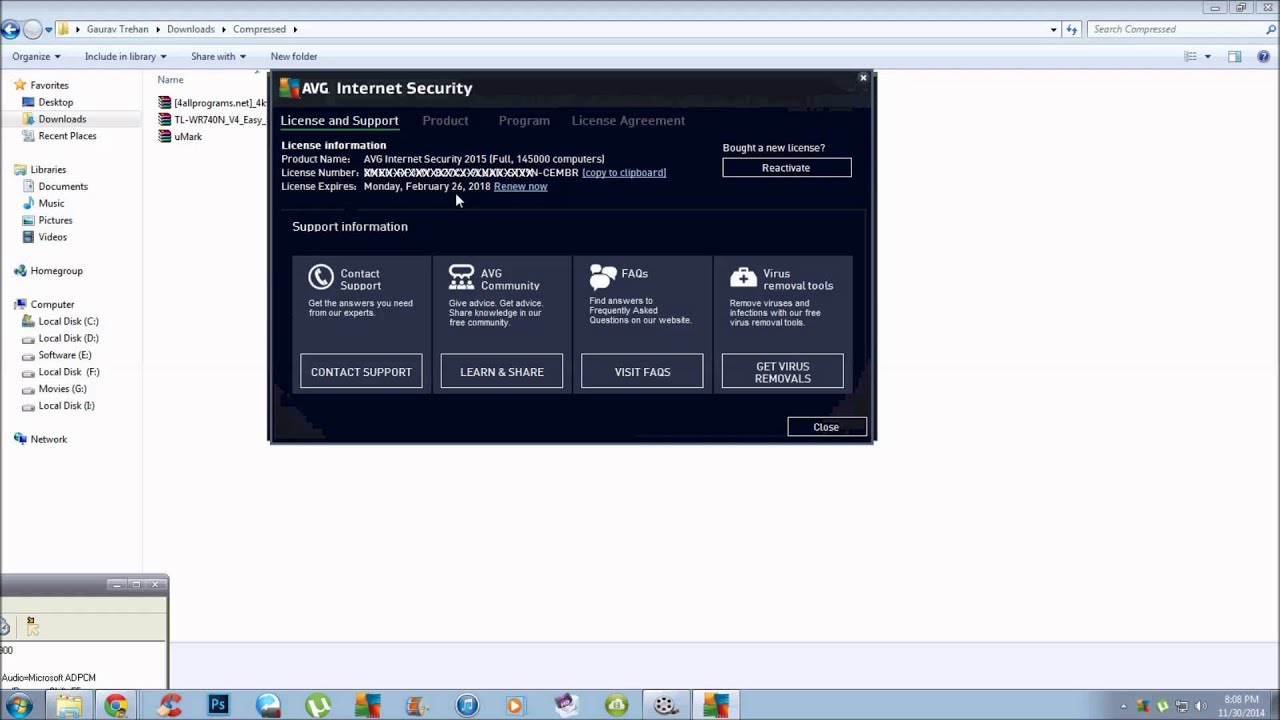The height and width of the screenshot is (720, 1280).
Task: Click the copy to clipboard link
Action: coord(624,173)
